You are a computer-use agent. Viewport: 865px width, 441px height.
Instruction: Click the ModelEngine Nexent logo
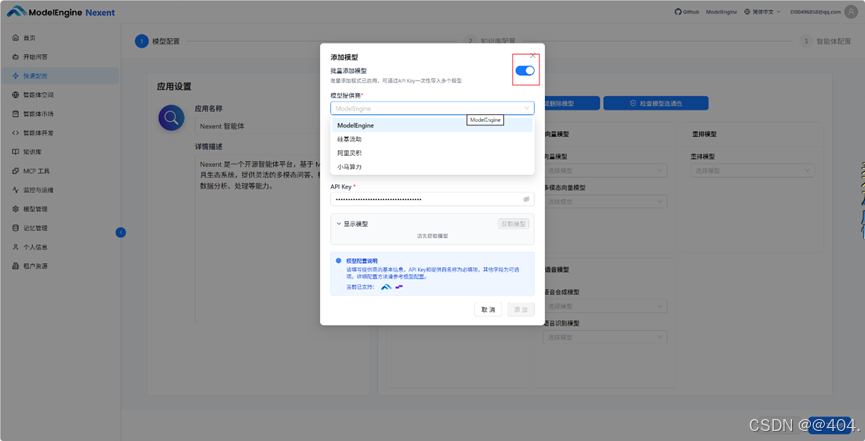[61, 12]
